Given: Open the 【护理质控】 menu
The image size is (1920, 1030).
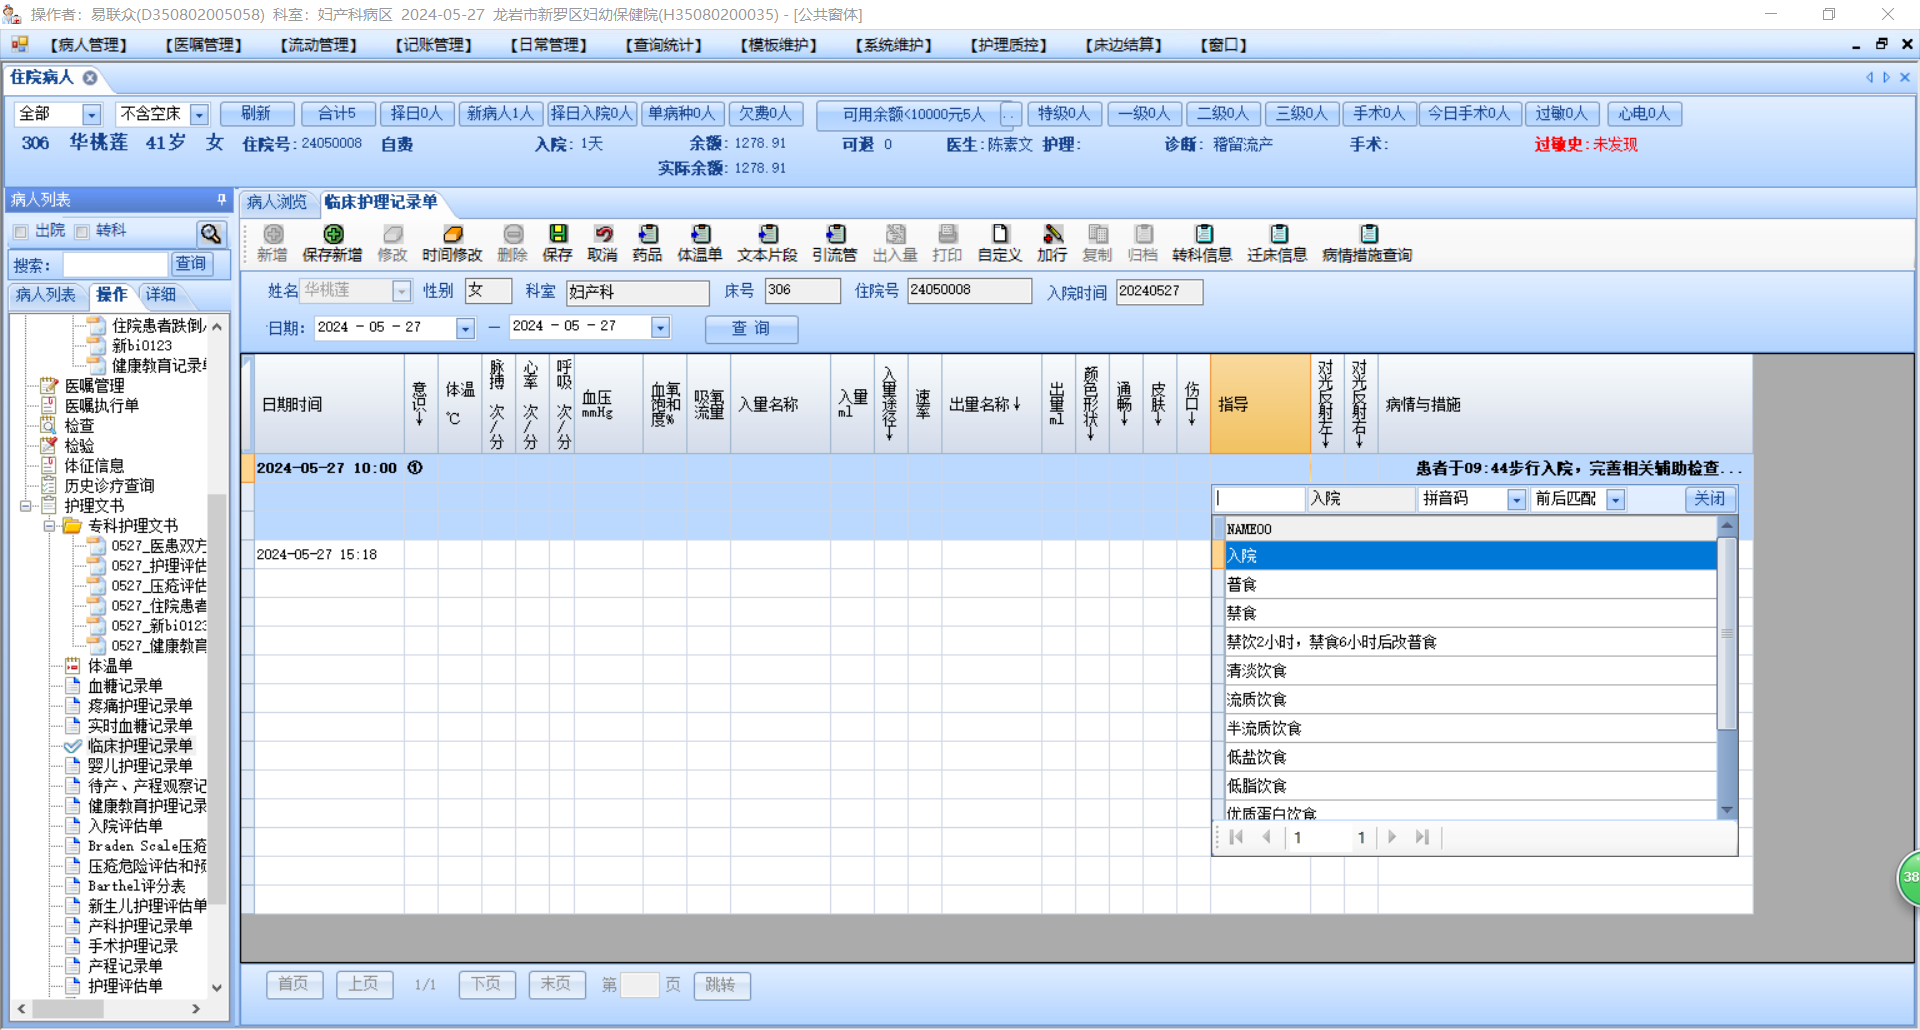Looking at the screenshot, I should pos(1009,45).
